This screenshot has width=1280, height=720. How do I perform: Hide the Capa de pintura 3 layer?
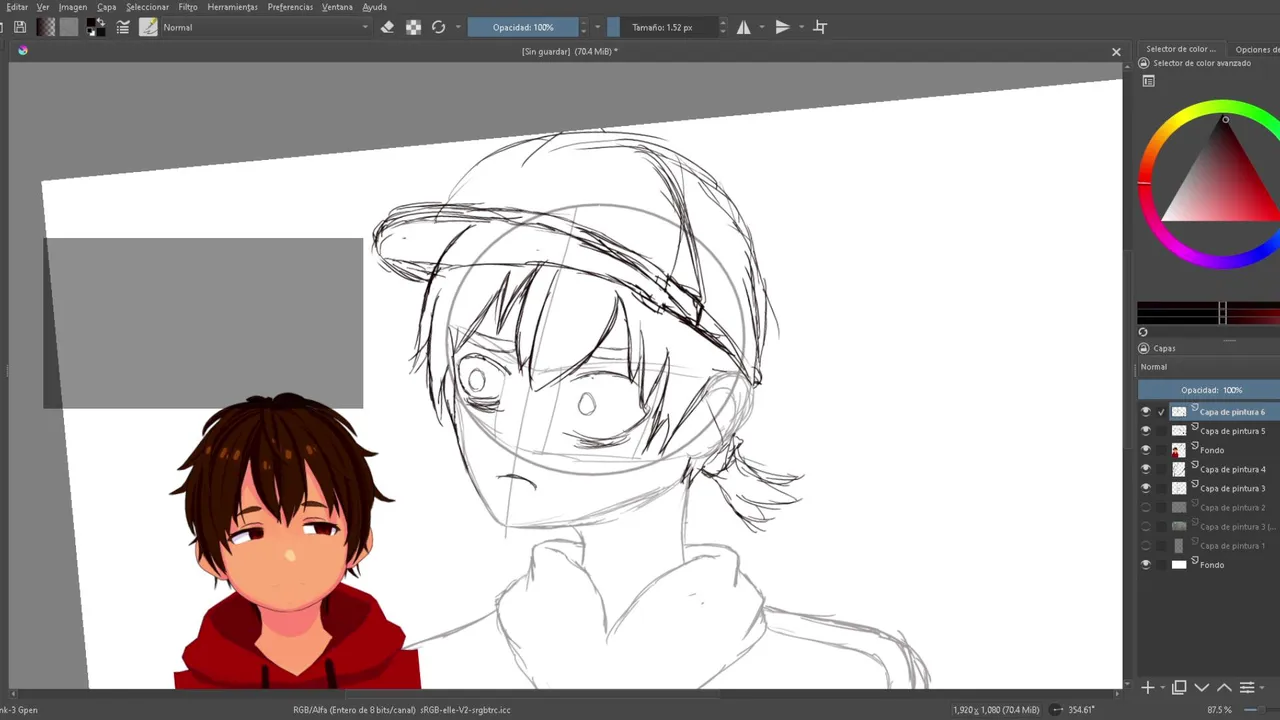1146,488
